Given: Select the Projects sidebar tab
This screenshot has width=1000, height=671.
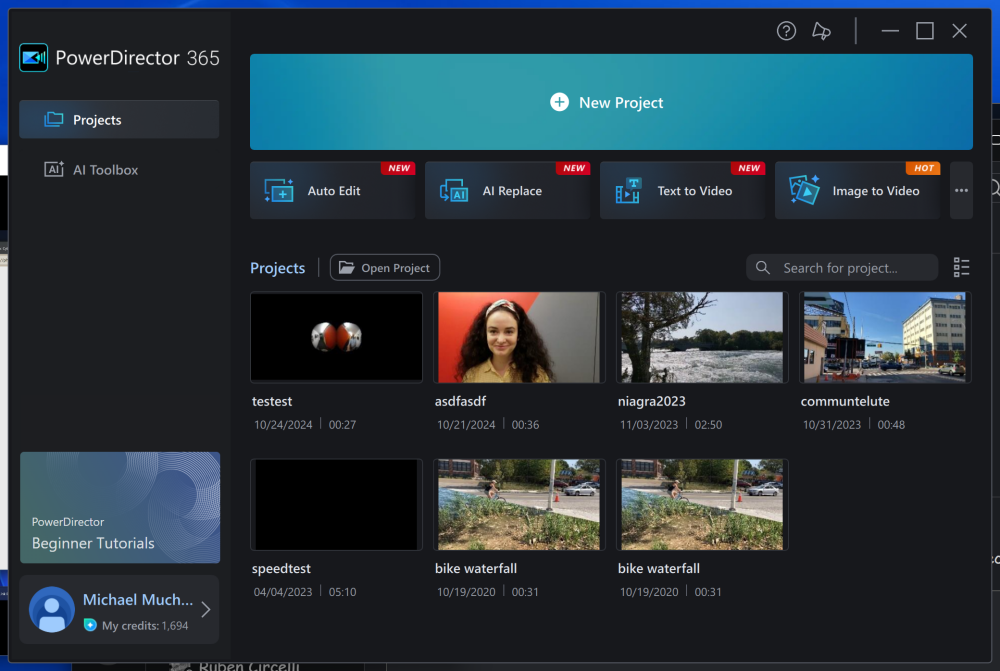Looking at the screenshot, I should pyautogui.click(x=119, y=119).
